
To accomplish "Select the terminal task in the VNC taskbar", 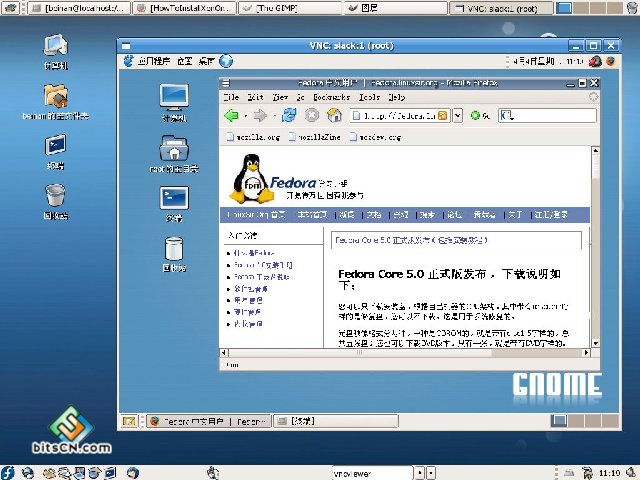I will point(336,421).
